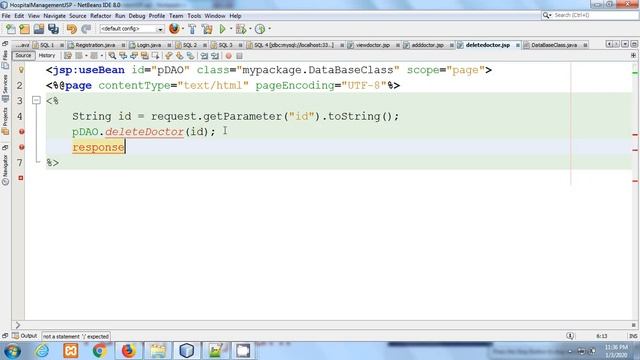Open the Navigator side panel

pos(5,170)
